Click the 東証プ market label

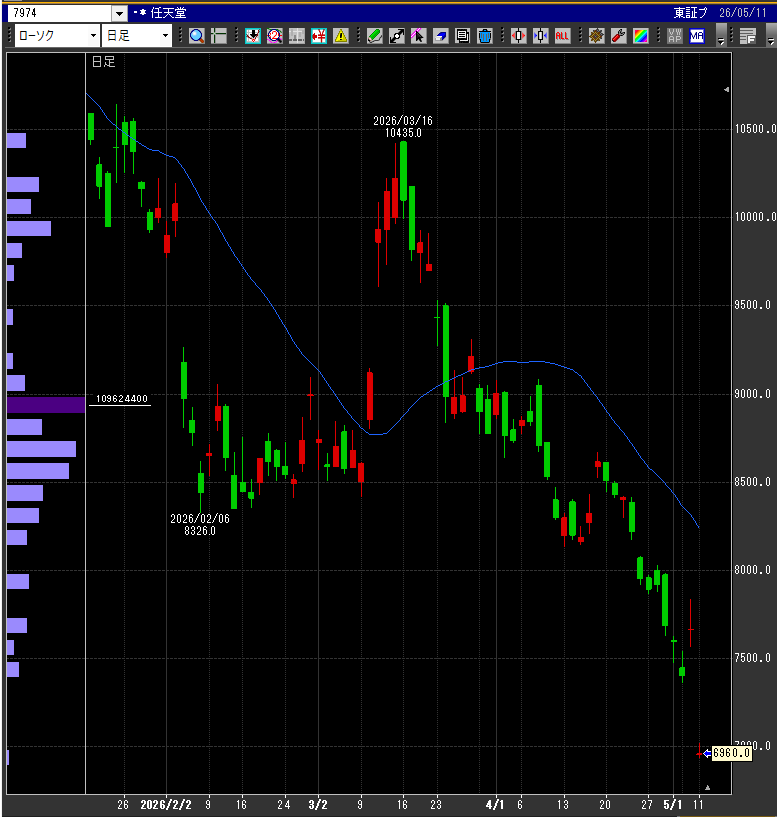pyautogui.click(x=690, y=13)
